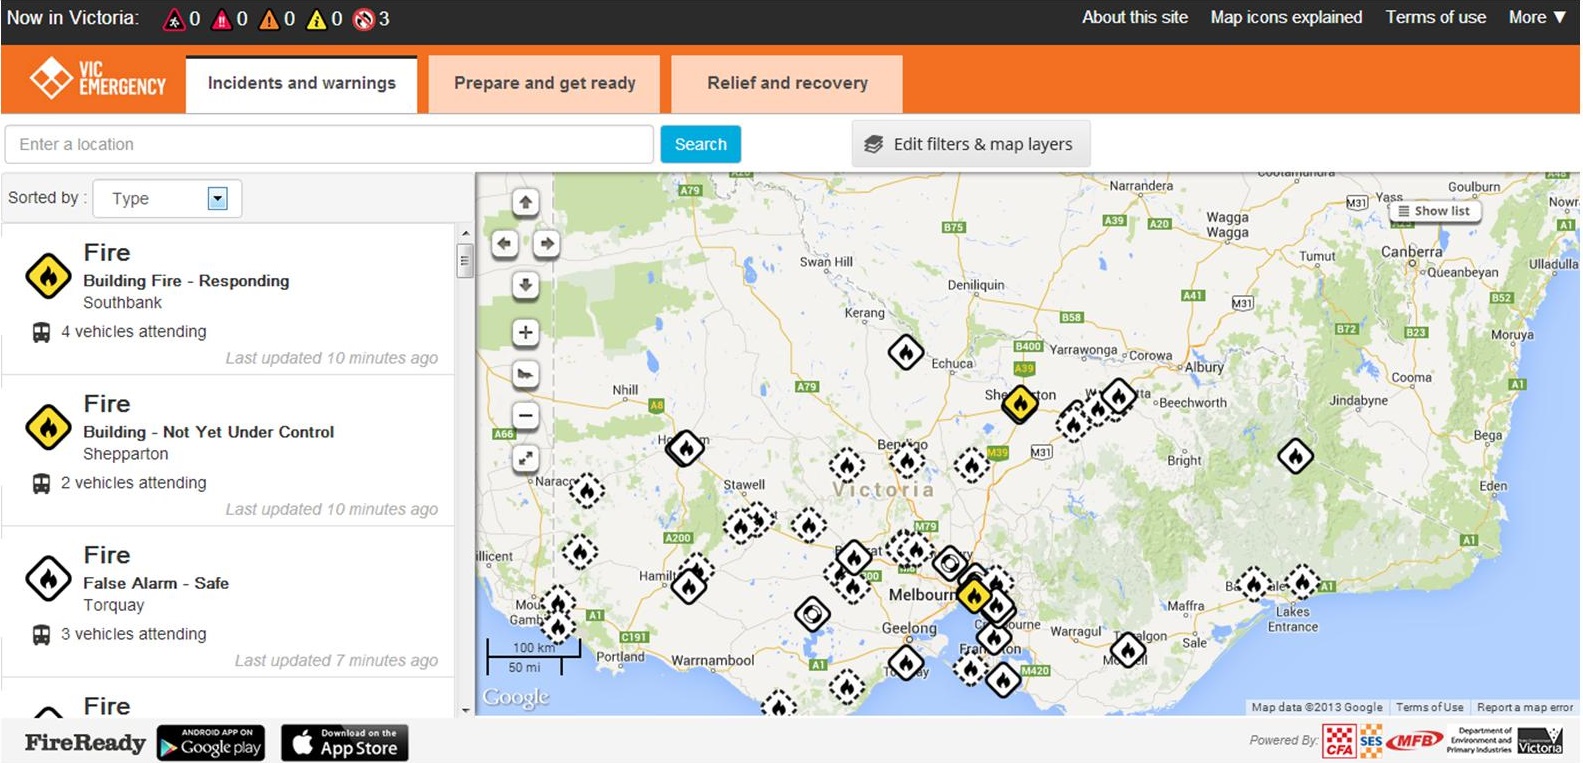Click the total fire ban icon showing 3
The width and height of the screenshot is (1583, 763).
(x=364, y=19)
